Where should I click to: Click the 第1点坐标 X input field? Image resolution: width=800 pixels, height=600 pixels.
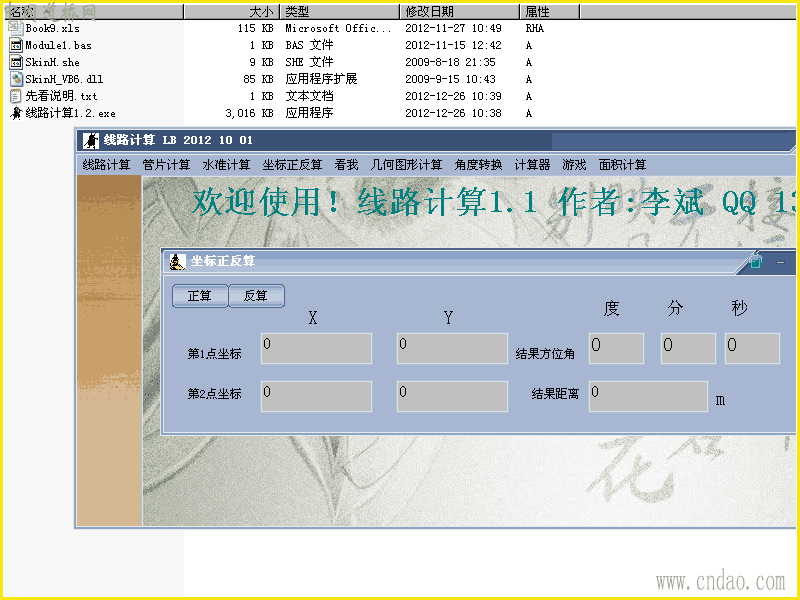316,348
